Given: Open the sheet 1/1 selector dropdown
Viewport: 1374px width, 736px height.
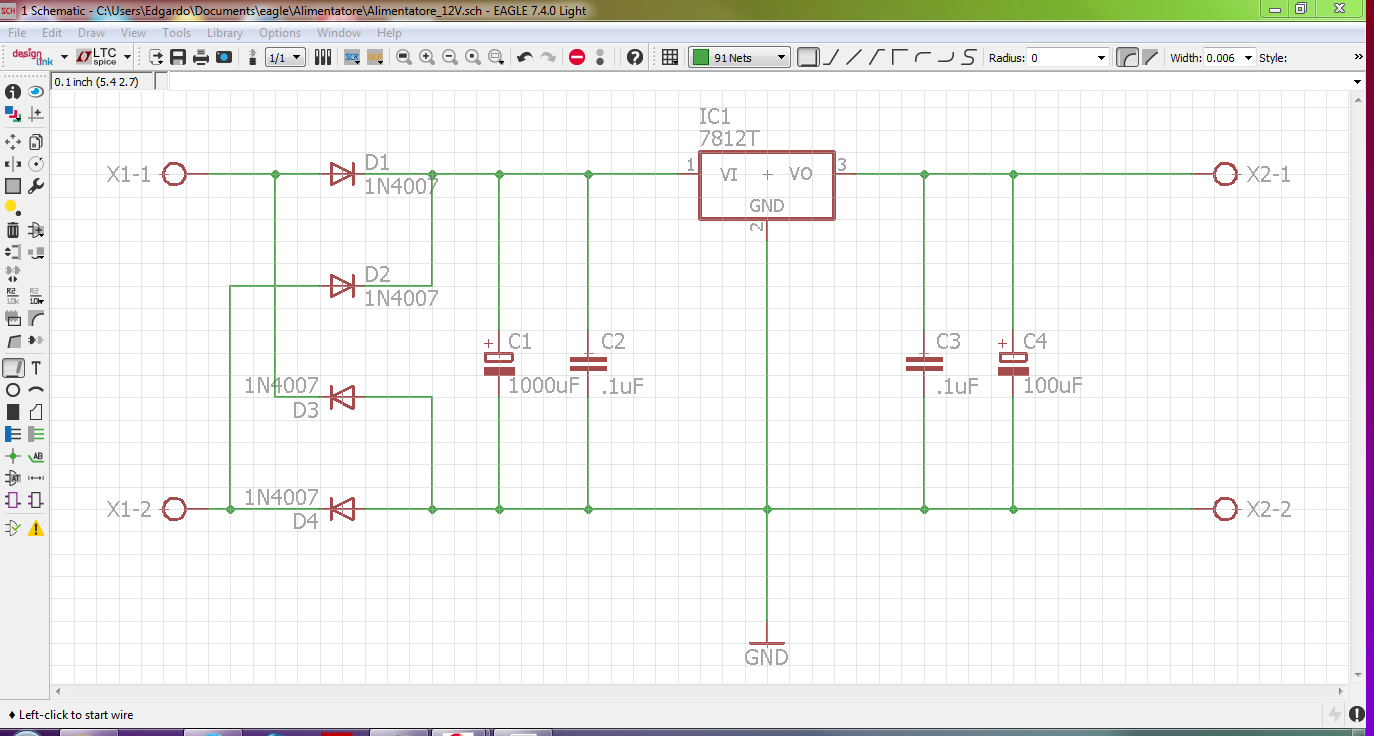Looking at the screenshot, I should point(285,57).
